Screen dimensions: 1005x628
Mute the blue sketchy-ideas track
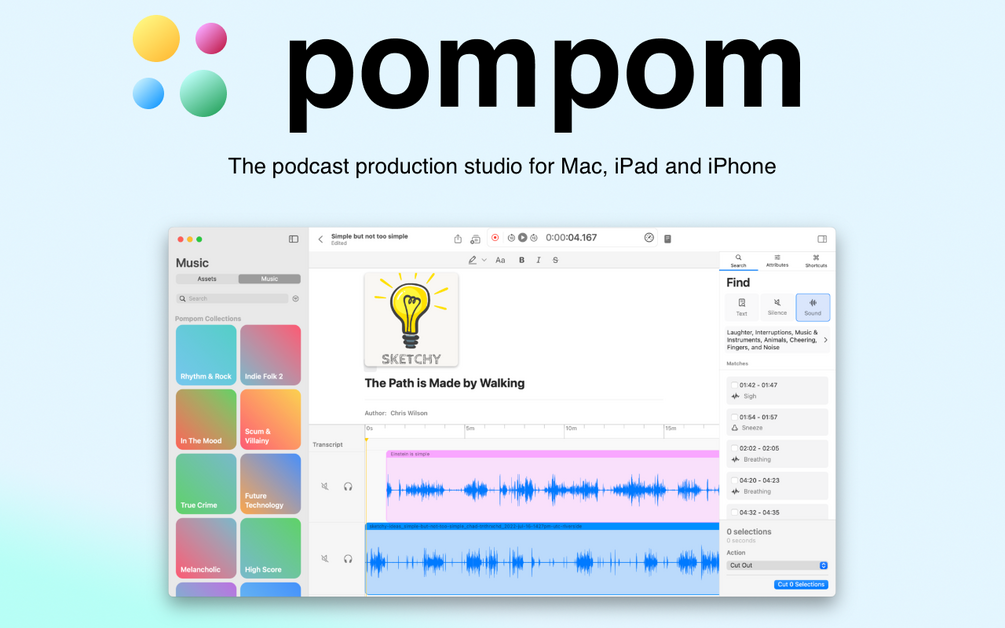[325, 559]
